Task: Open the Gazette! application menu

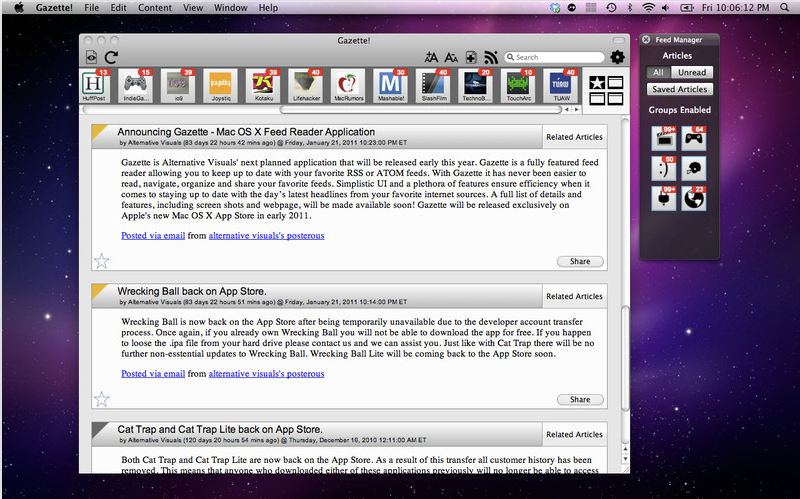Action: tap(54, 8)
